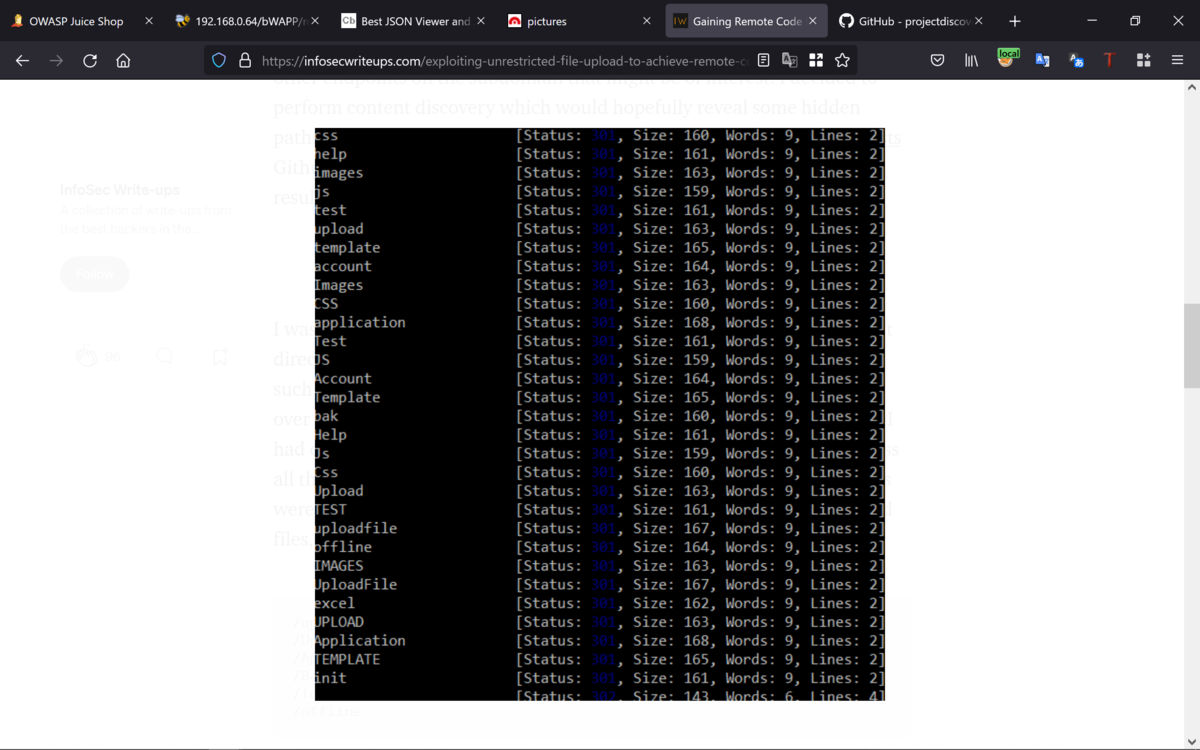Click the uppercase "TEMPLATE" entry
The image size is (1200, 750).
pos(347,659)
